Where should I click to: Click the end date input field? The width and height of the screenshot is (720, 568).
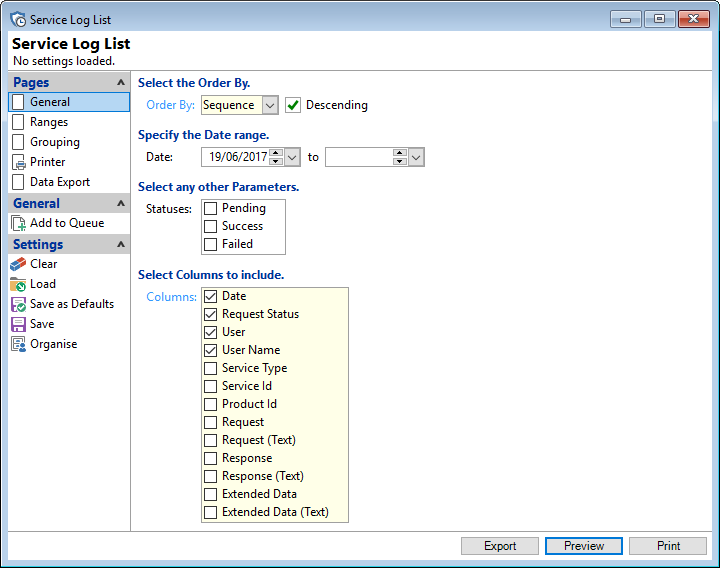click(x=359, y=157)
